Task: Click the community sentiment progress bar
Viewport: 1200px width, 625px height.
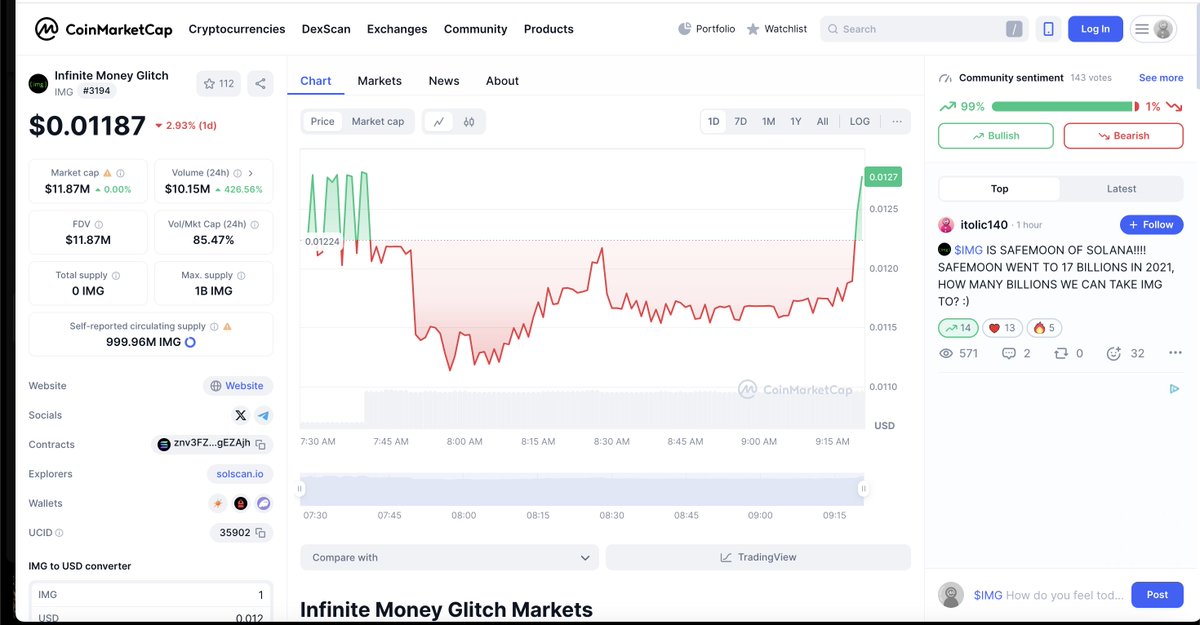Action: 1065,106
